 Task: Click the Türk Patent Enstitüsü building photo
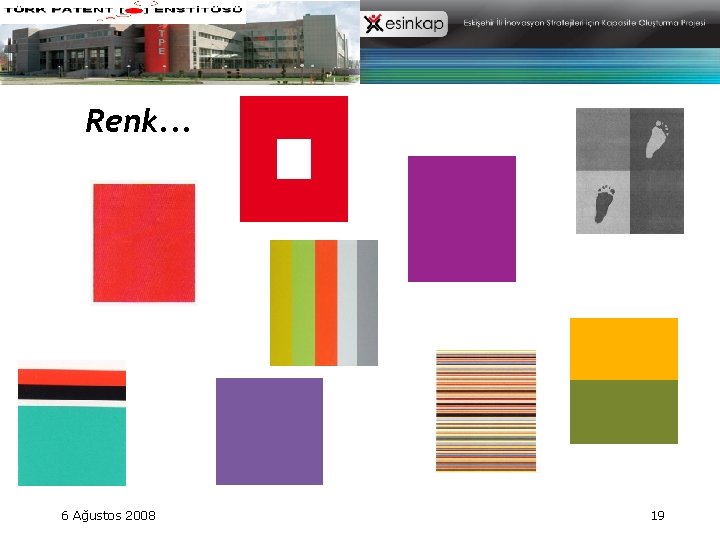[x=180, y=48]
